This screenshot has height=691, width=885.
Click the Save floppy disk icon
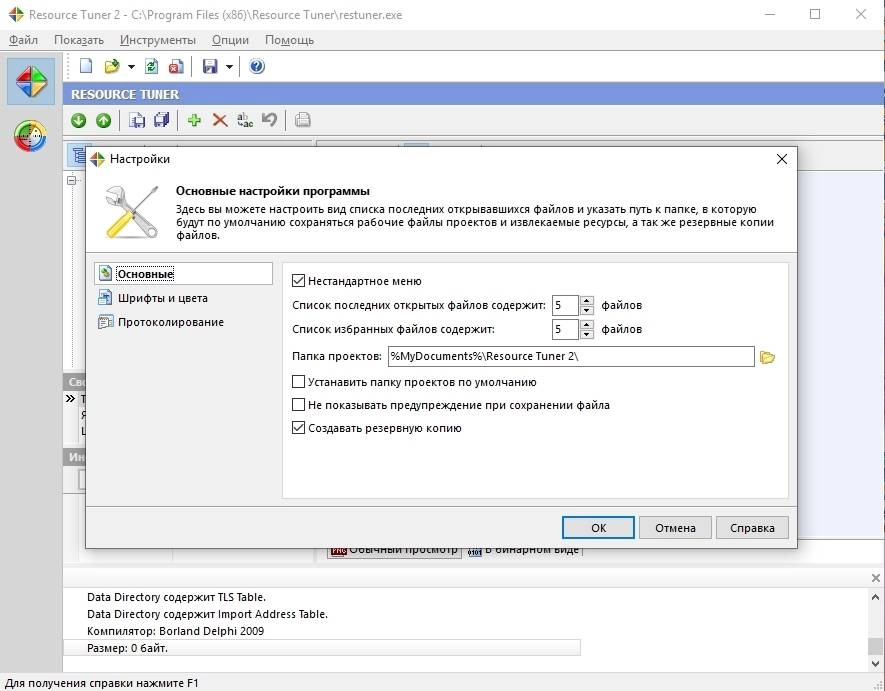tap(210, 66)
